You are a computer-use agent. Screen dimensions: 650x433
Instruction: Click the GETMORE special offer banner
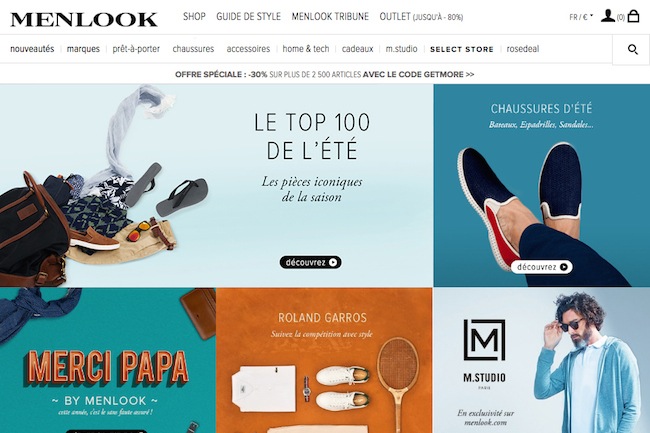click(325, 75)
